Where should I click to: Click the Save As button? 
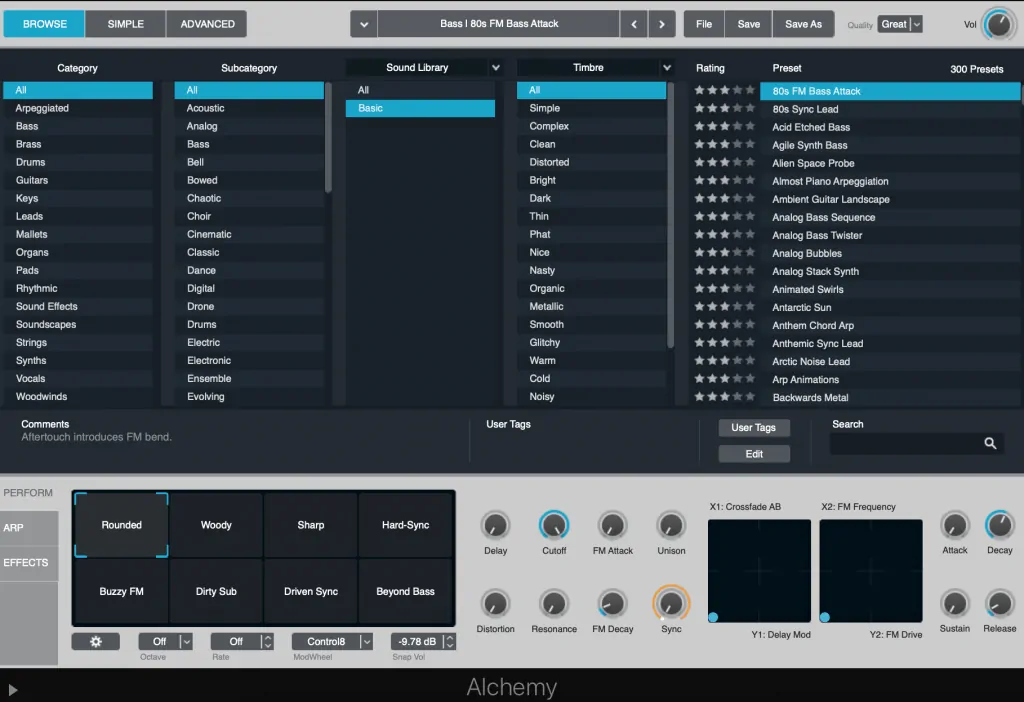[x=803, y=24]
